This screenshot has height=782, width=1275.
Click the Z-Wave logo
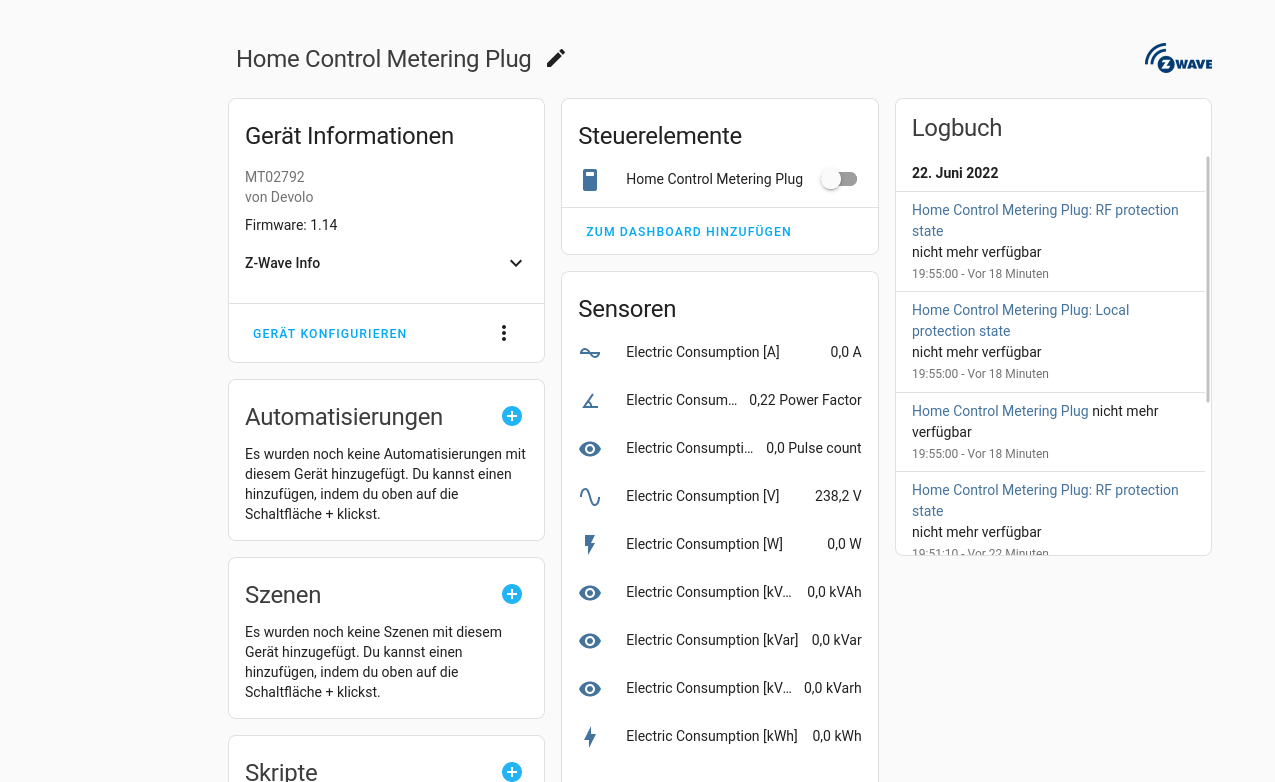[x=1178, y=57]
